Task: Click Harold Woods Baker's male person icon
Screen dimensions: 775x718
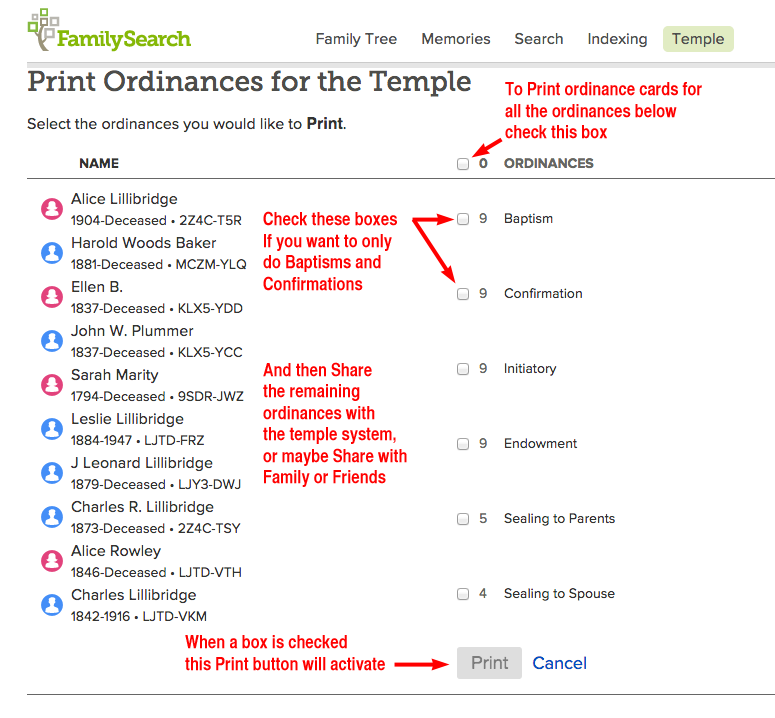Action: [52, 253]
